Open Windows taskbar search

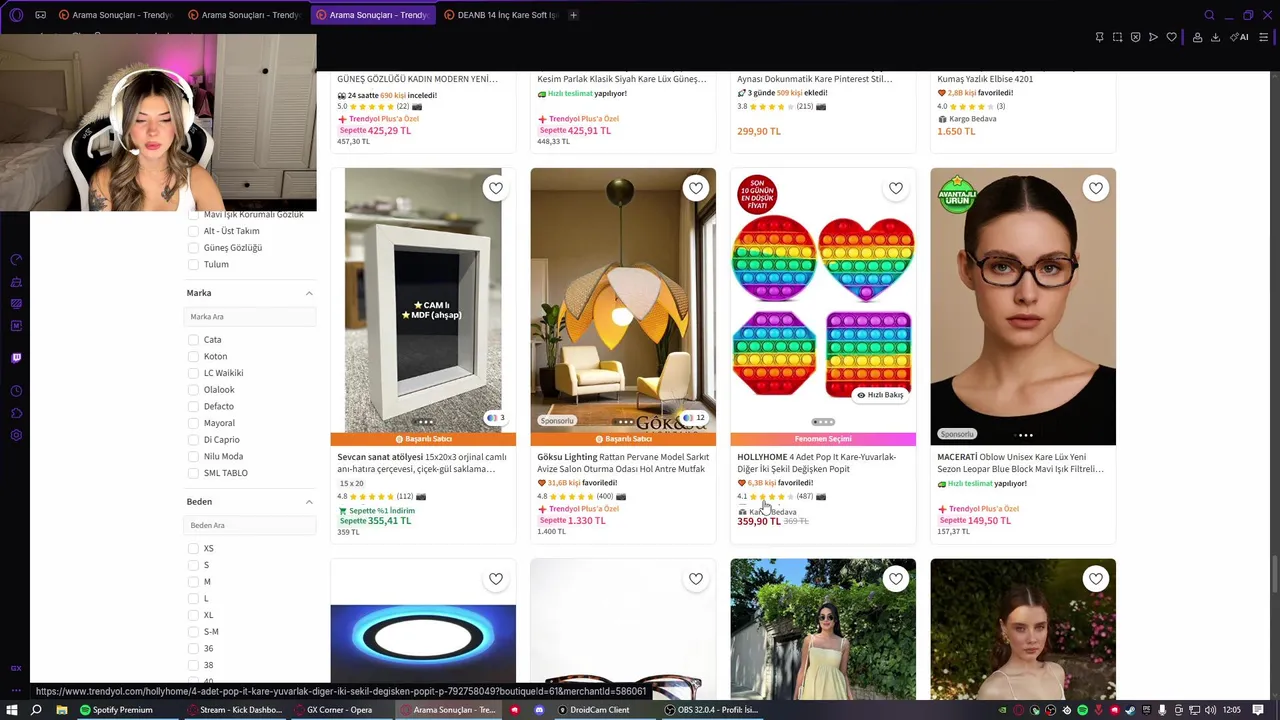point(36,710)
